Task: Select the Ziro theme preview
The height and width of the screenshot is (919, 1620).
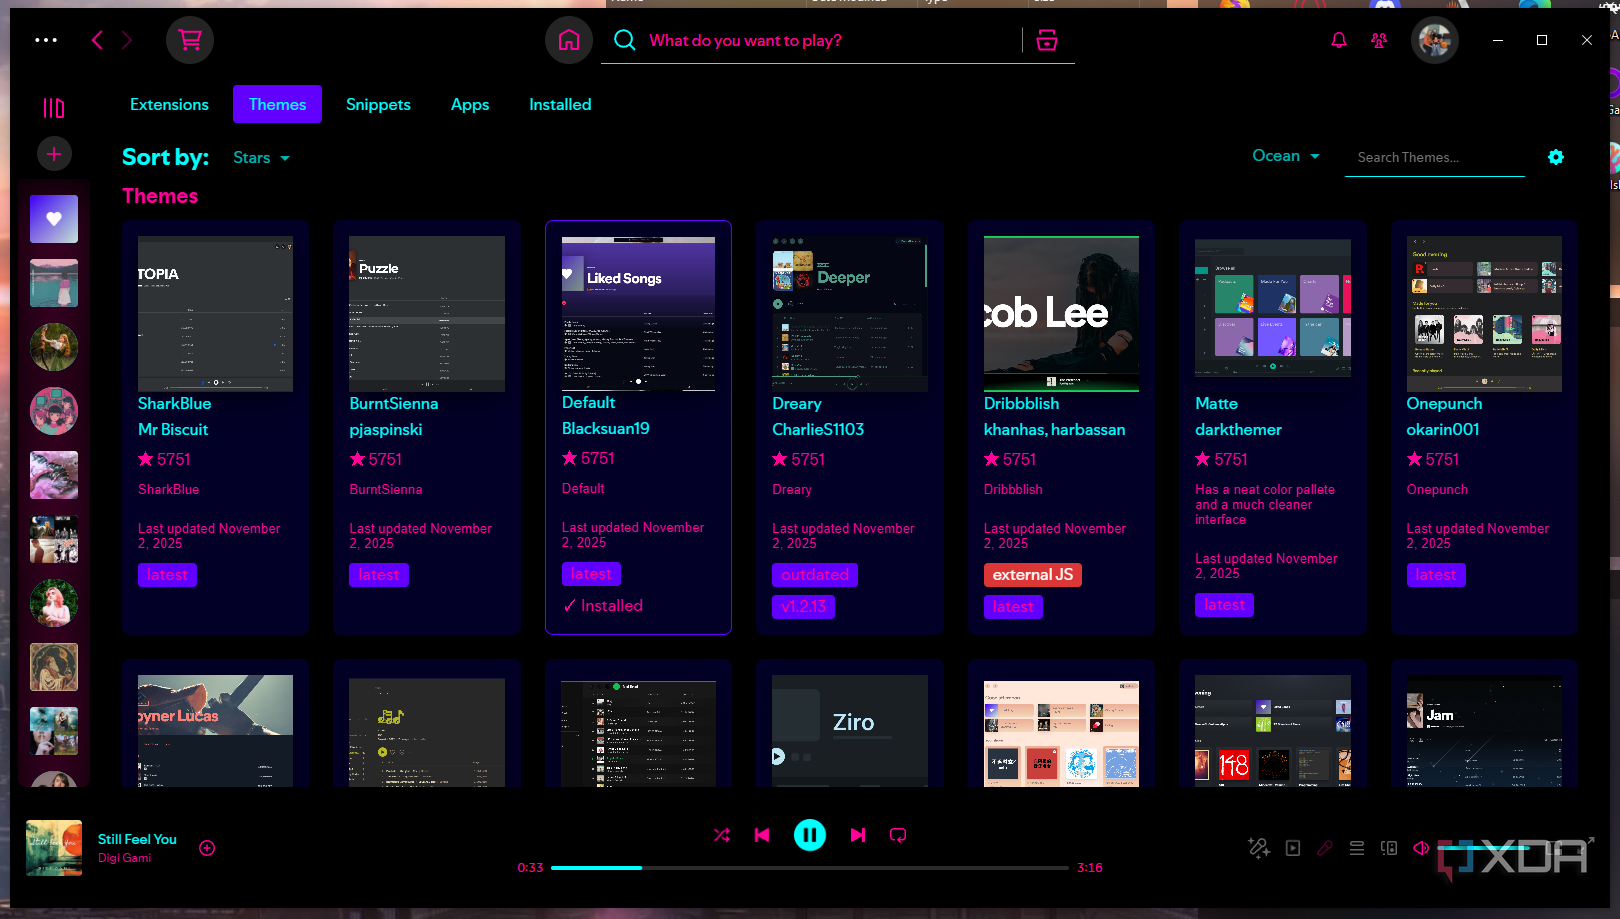Action: tap(850, 731)
